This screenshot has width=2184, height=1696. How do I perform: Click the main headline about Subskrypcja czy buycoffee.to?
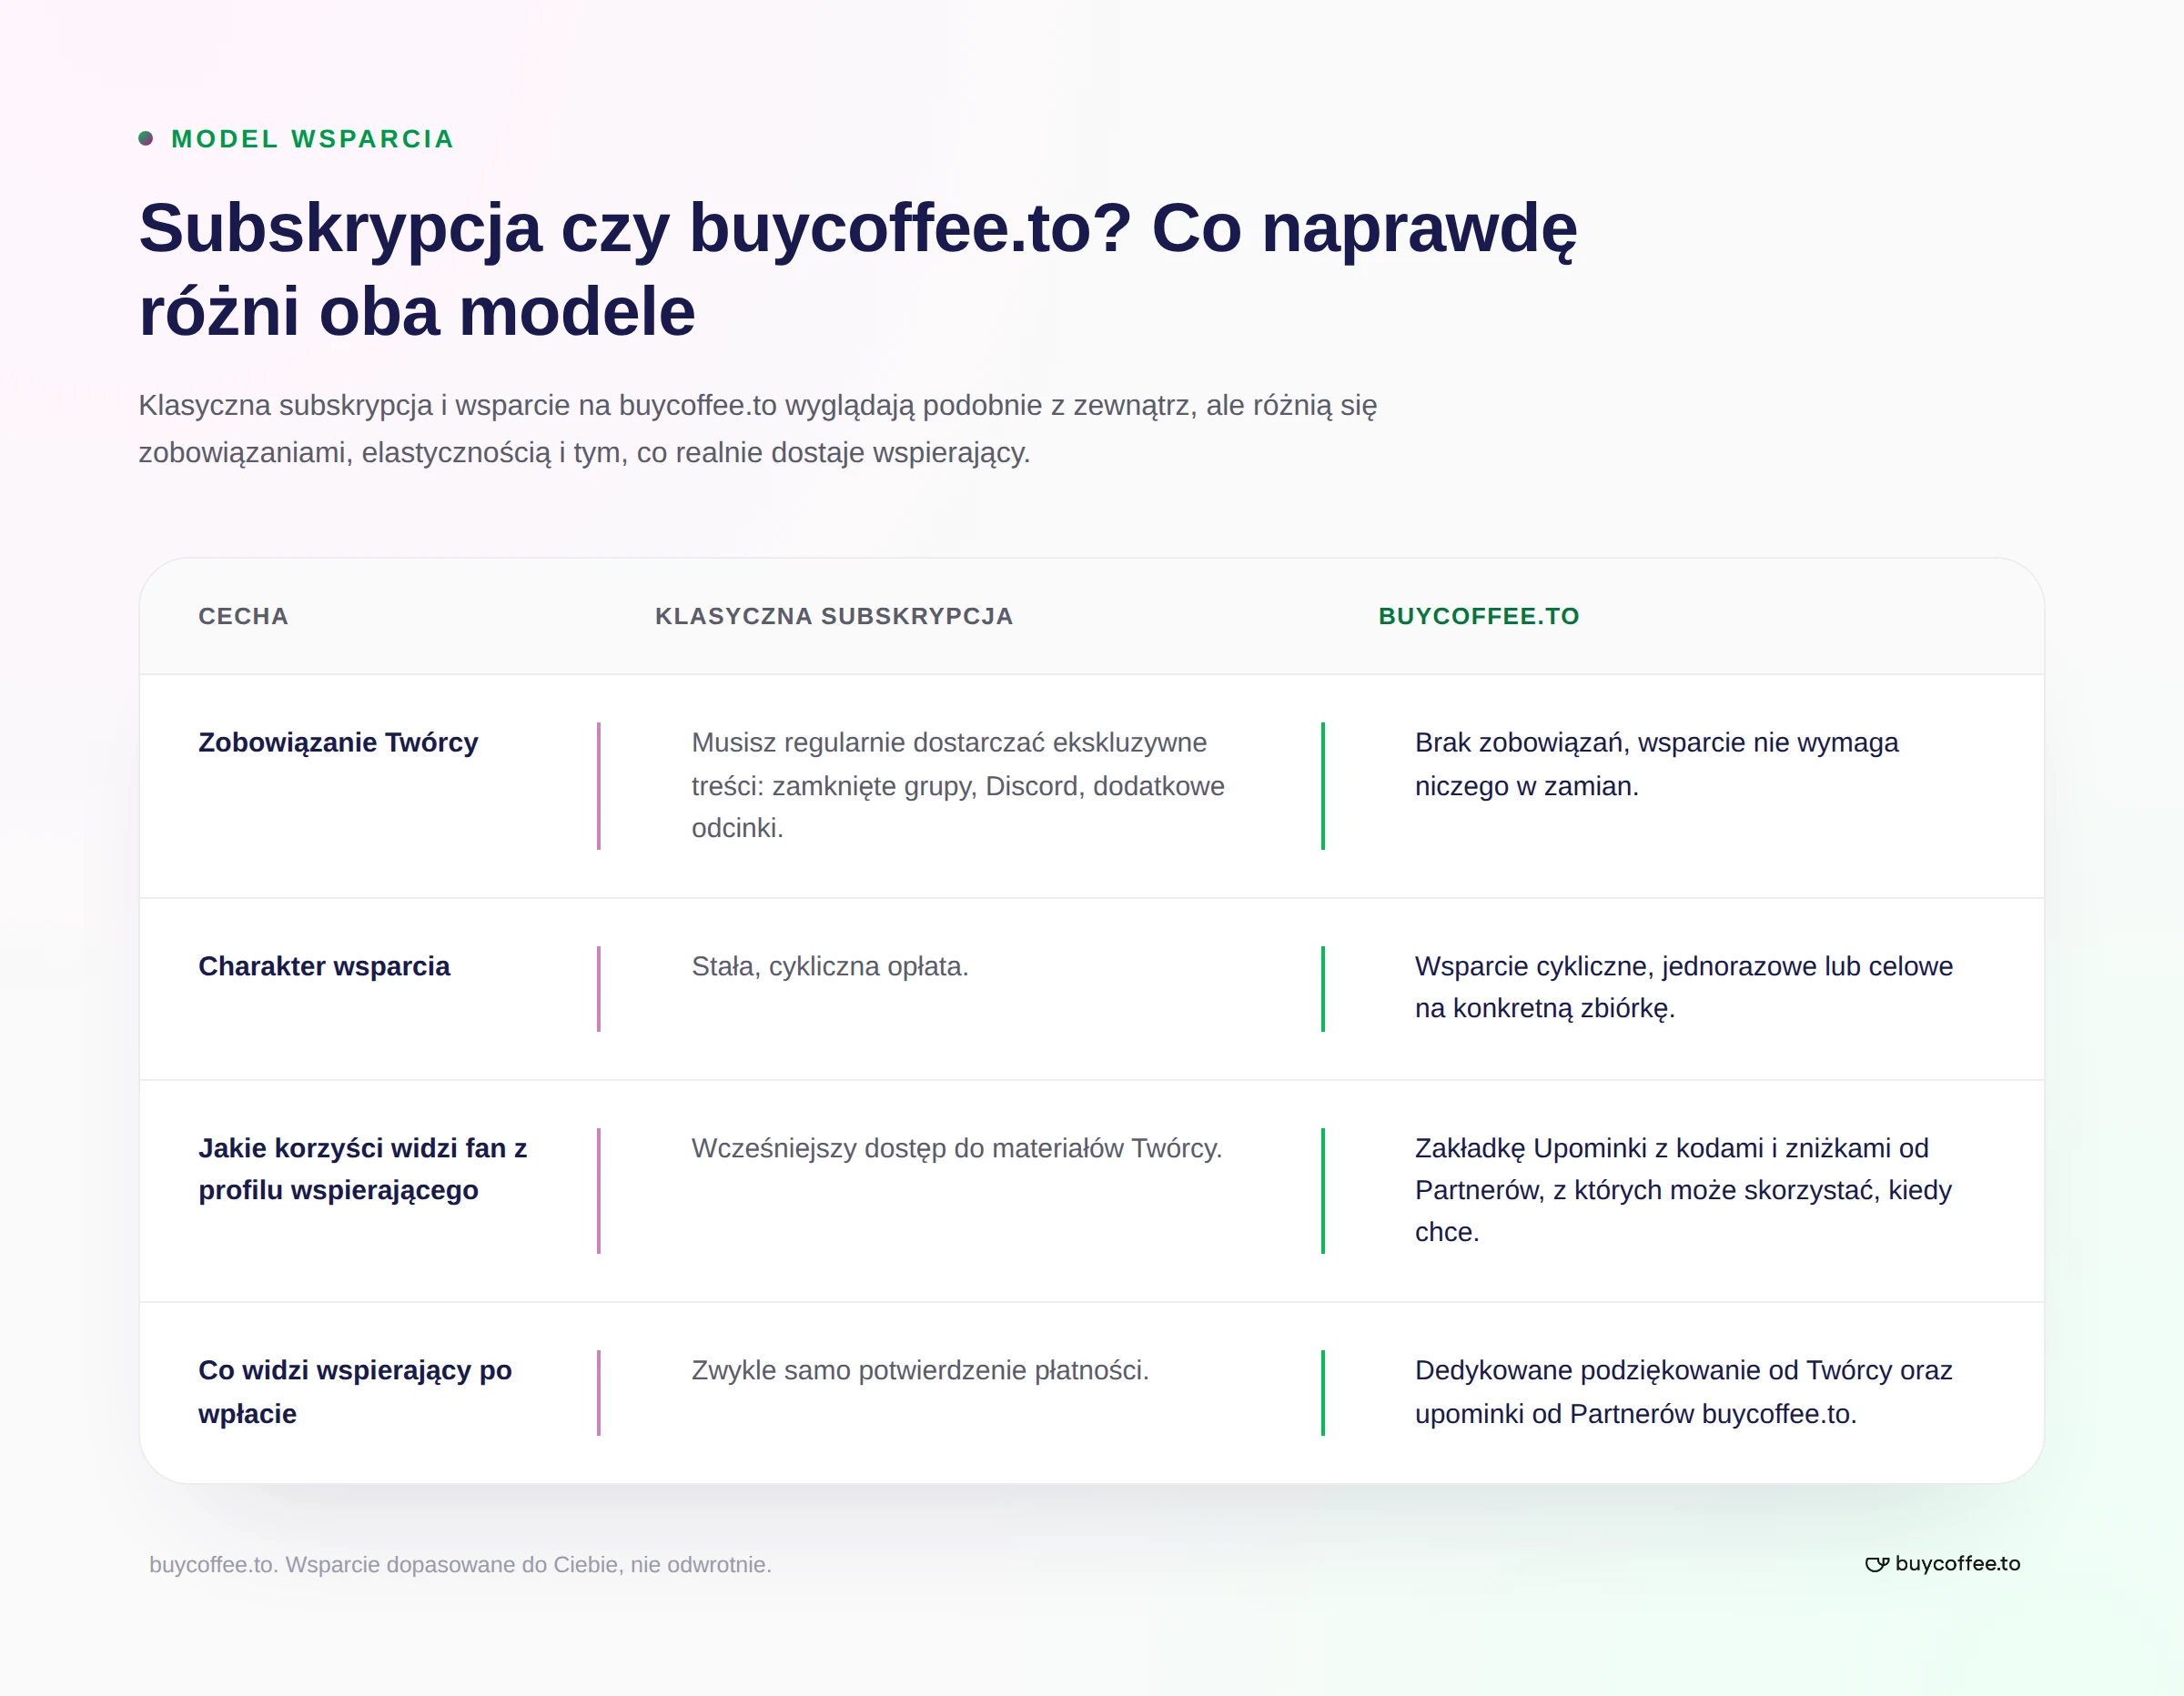point(858,269)
